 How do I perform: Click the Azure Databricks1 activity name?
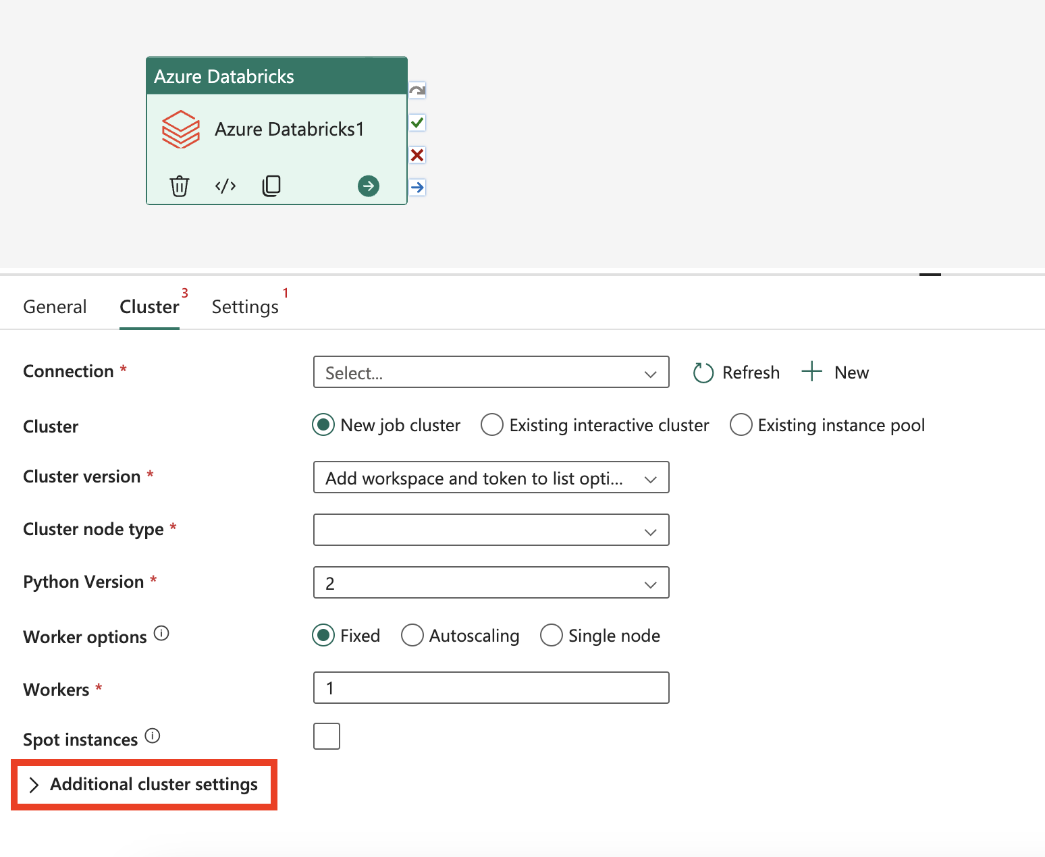pos(289,129)
